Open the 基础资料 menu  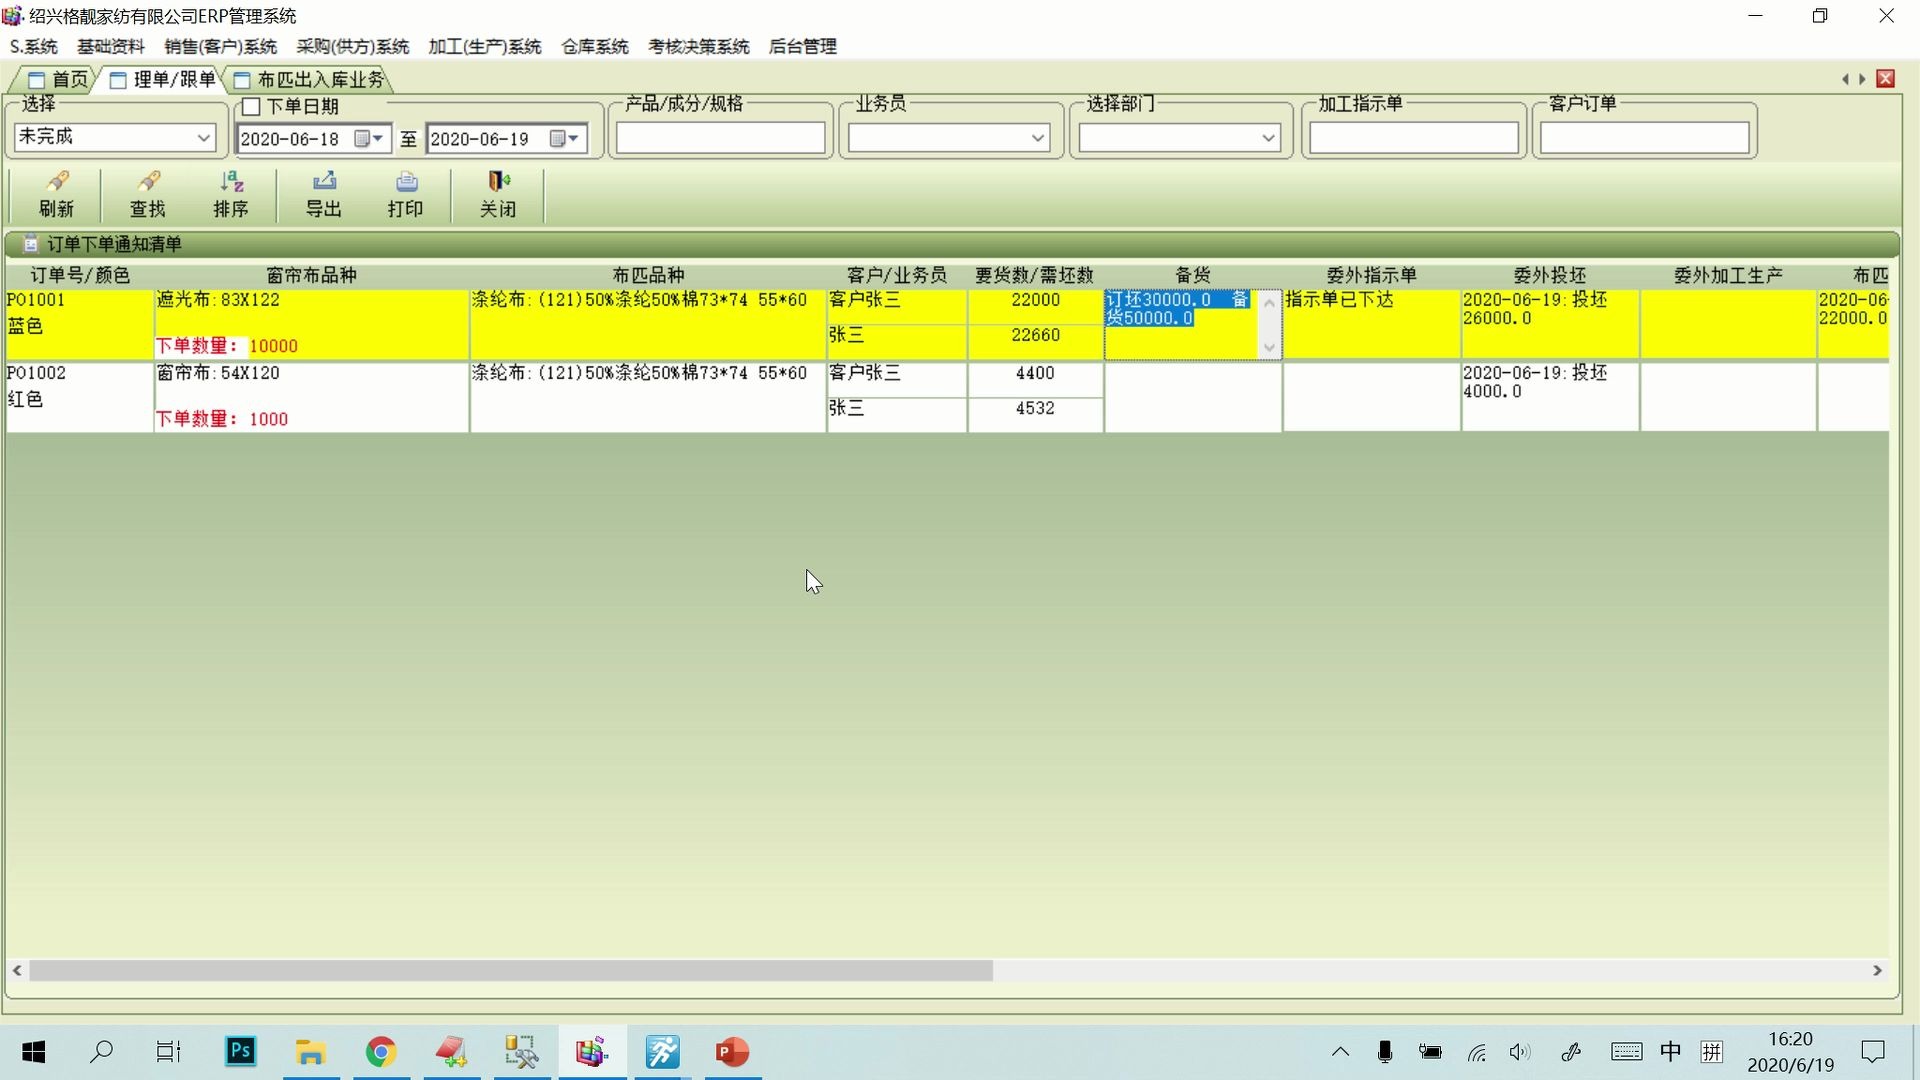(x=111, y=47)
